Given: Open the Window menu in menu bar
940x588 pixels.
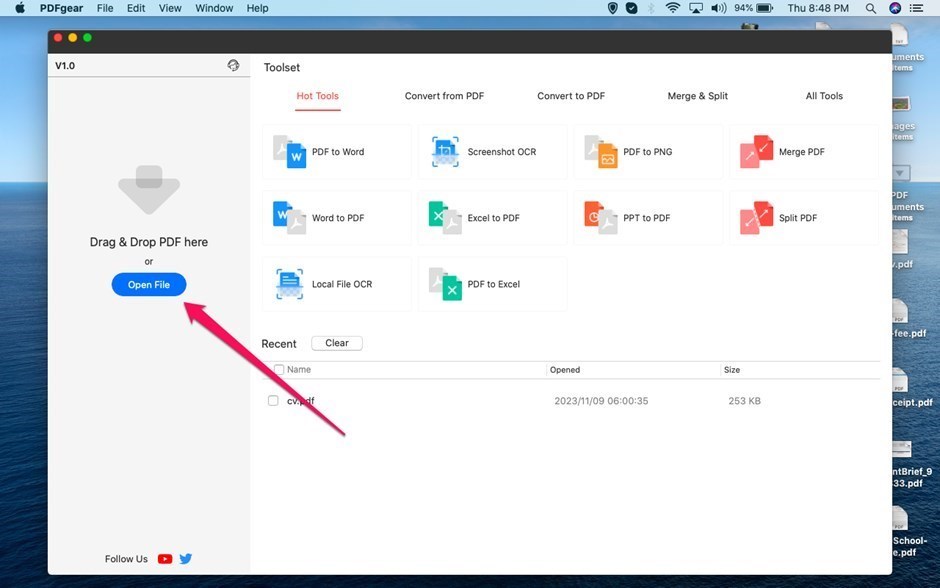Looking at the screenshot, I should [214, 8].
